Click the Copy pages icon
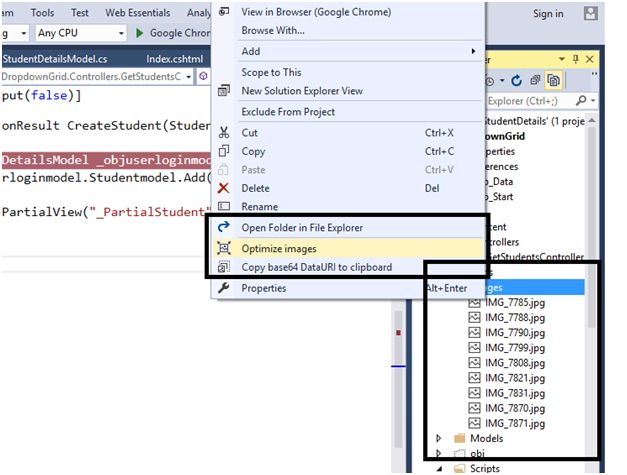This screenshot has width=627, height=475. click(224, 151)
